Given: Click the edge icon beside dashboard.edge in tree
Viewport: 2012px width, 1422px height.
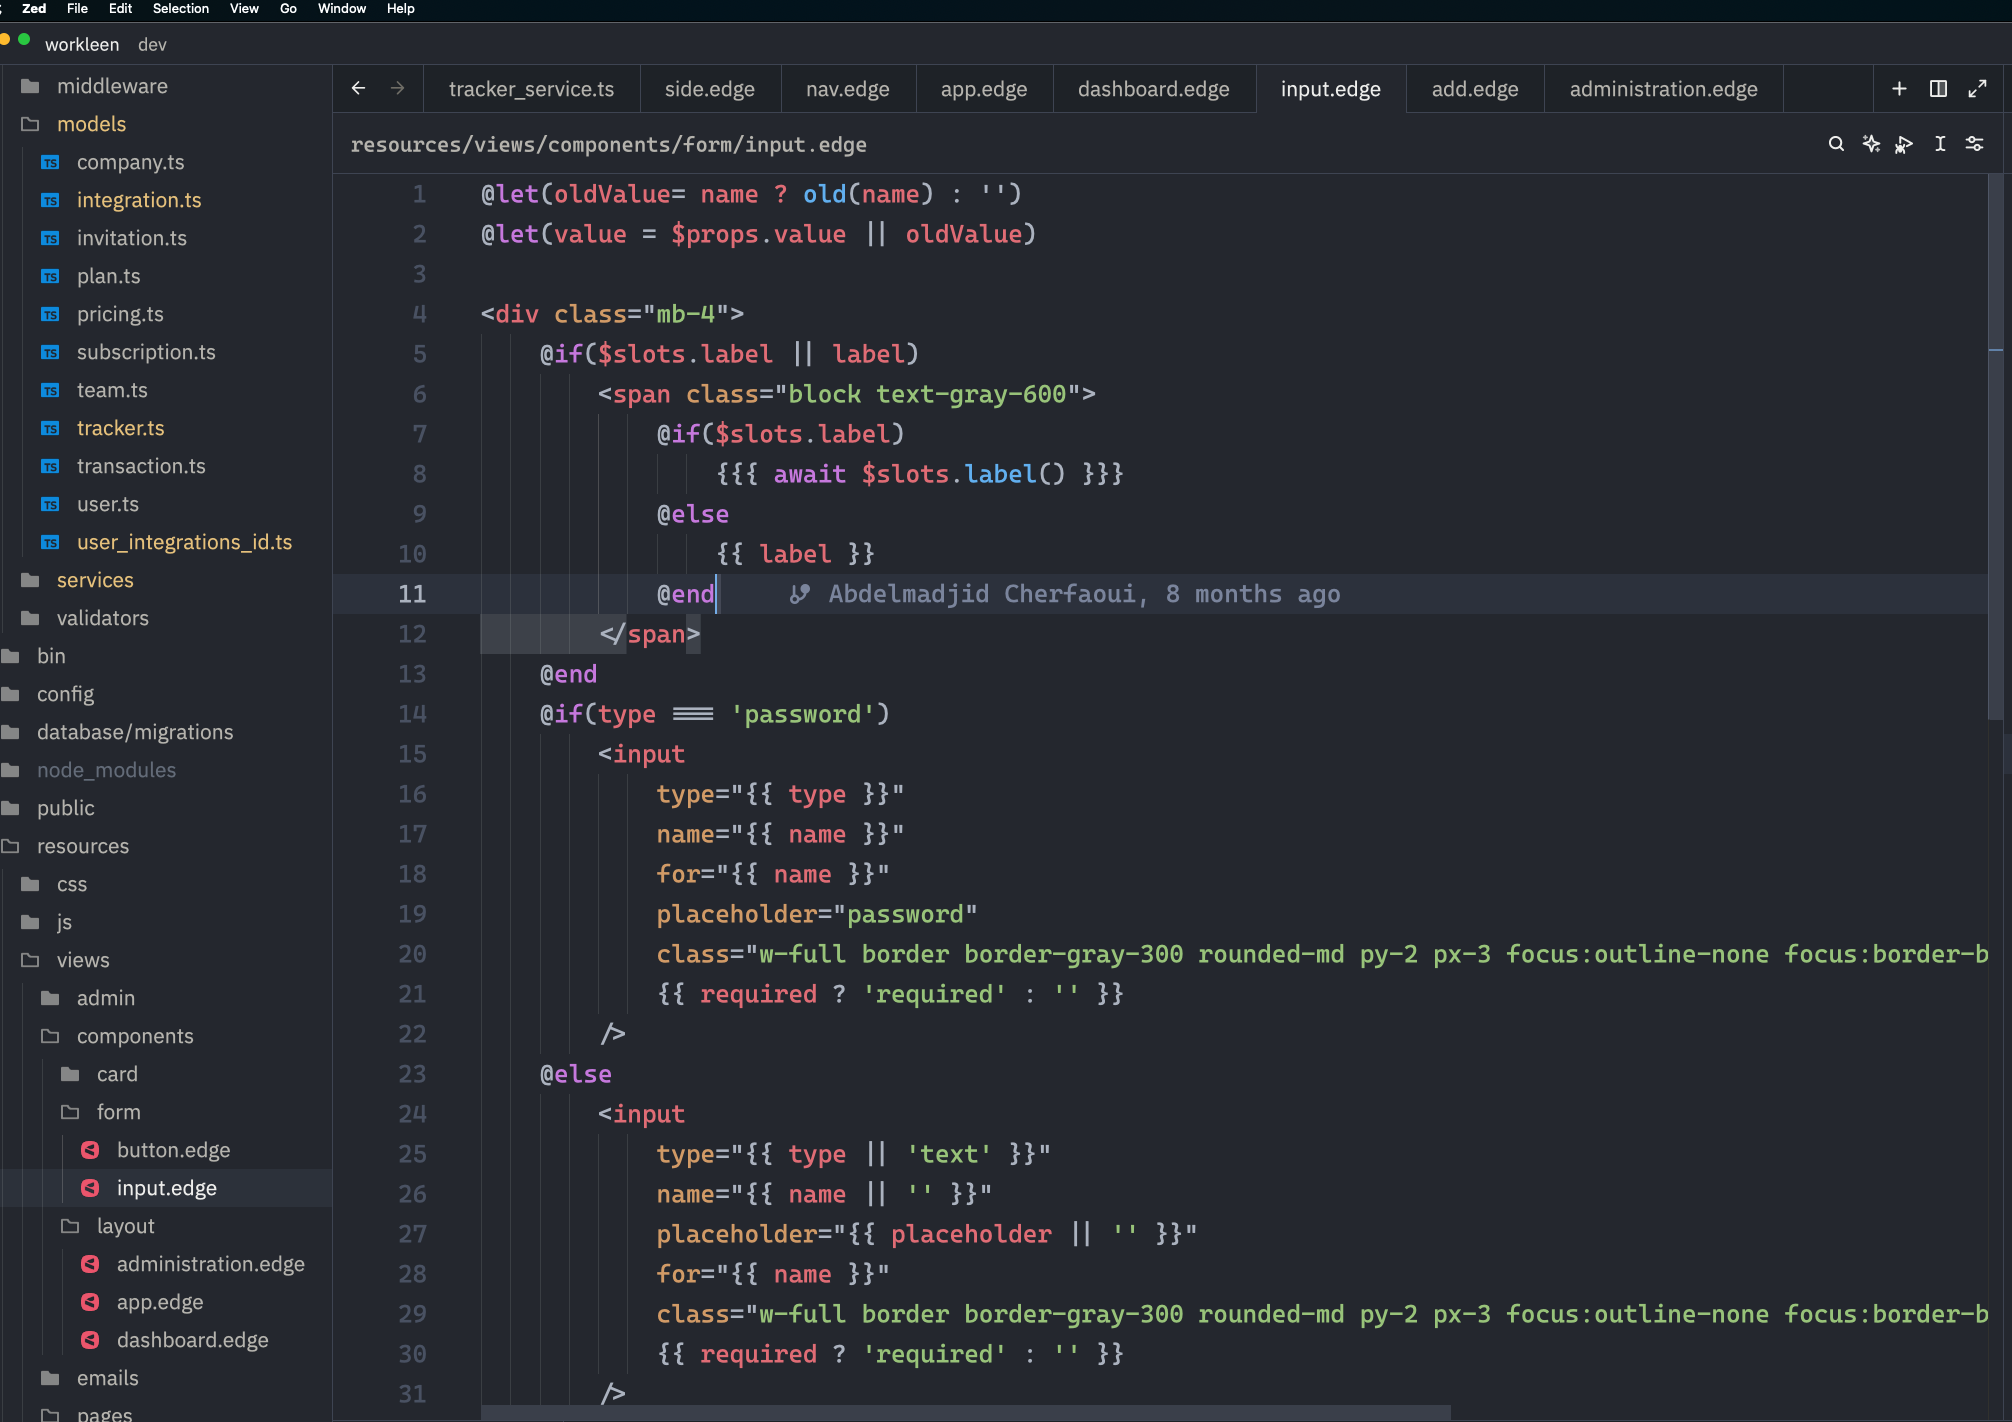Looking at the screenshot, I should (x=90, y=1340).
